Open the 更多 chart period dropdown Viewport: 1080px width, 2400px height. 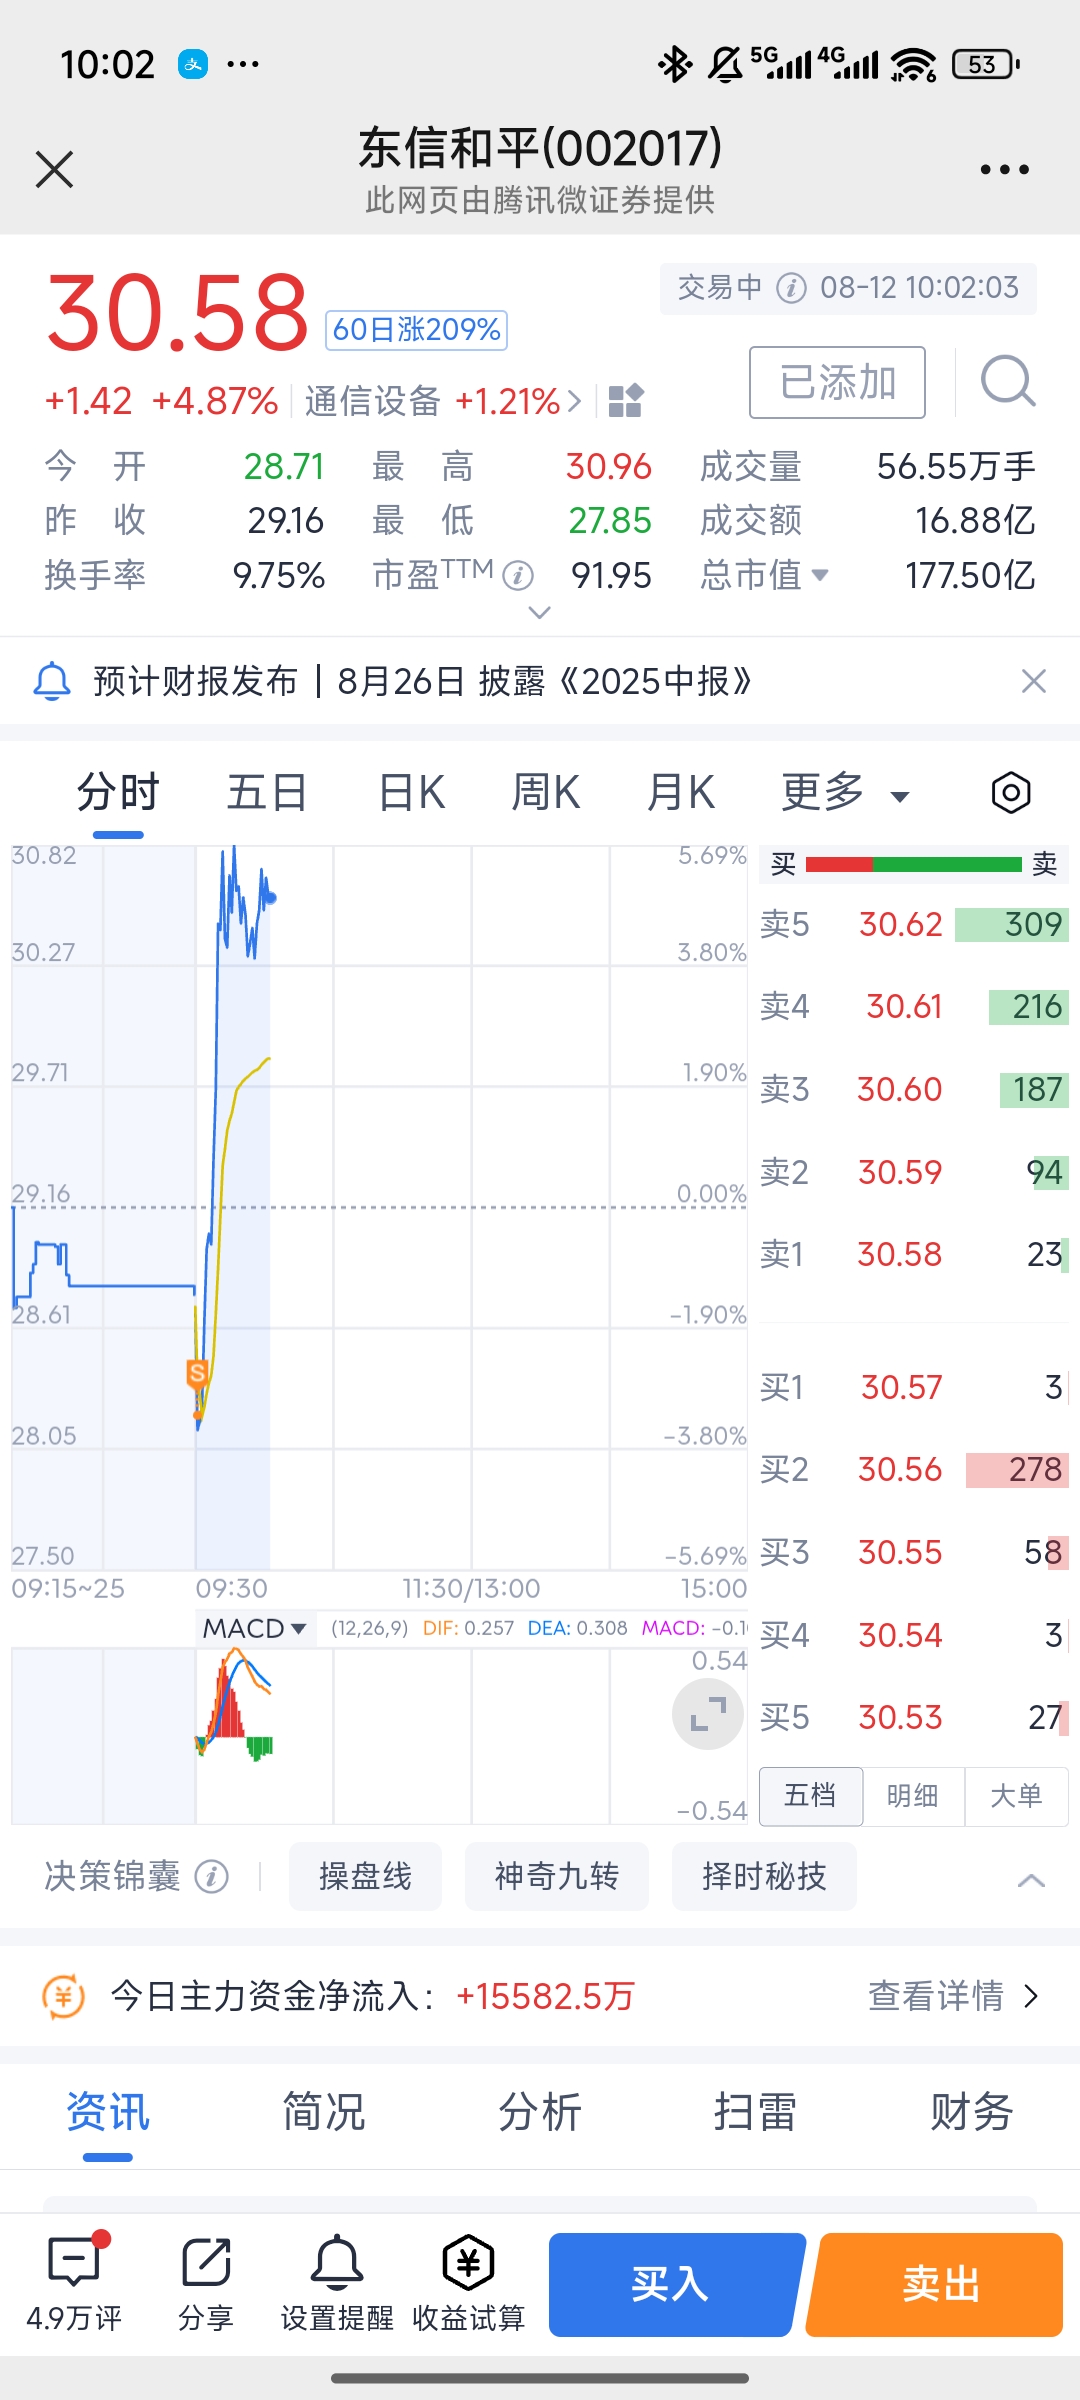845,794
